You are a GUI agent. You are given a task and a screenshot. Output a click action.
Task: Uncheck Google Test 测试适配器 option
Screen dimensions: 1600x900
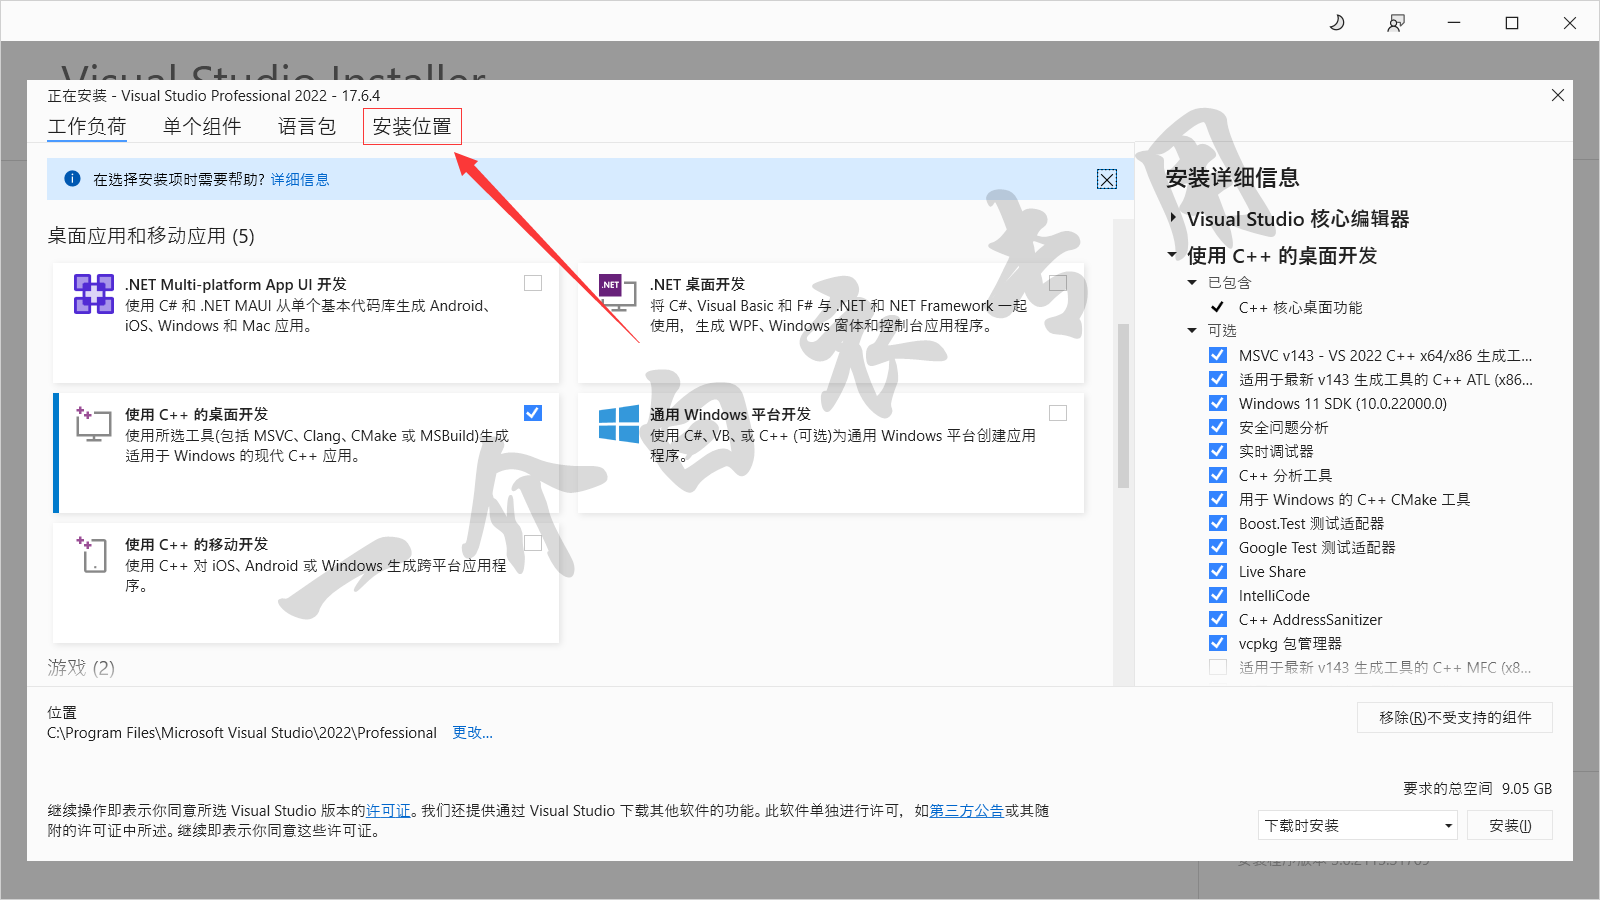[x=1218, y=547]
